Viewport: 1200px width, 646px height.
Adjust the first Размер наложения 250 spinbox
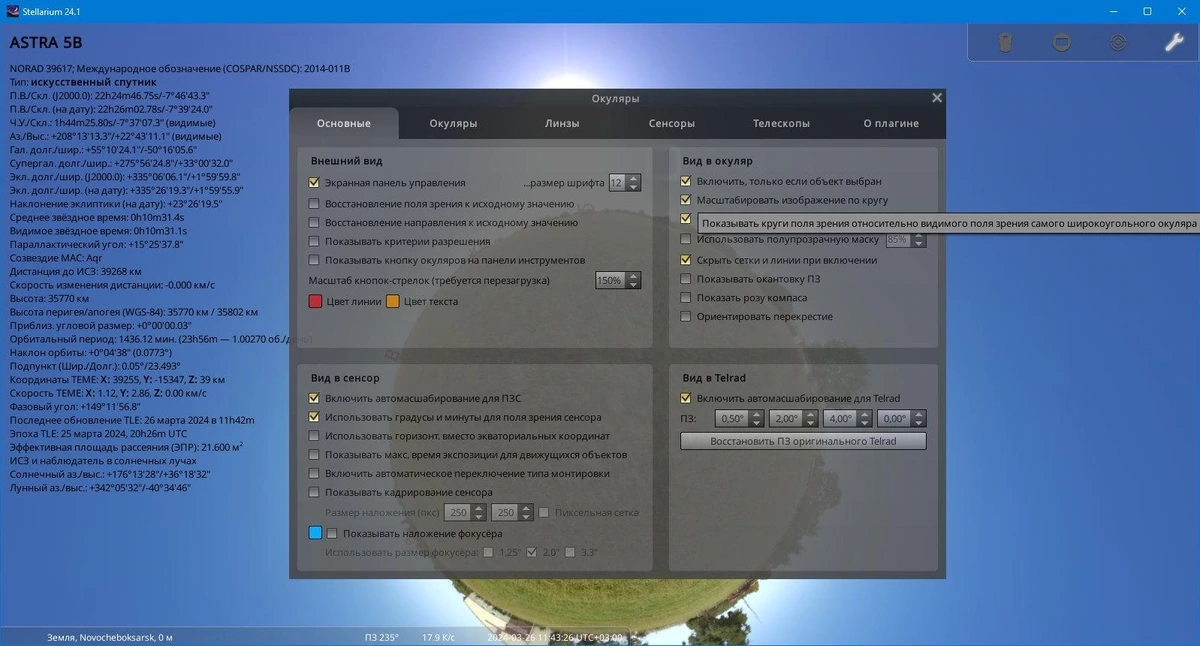tap(466, 513)
